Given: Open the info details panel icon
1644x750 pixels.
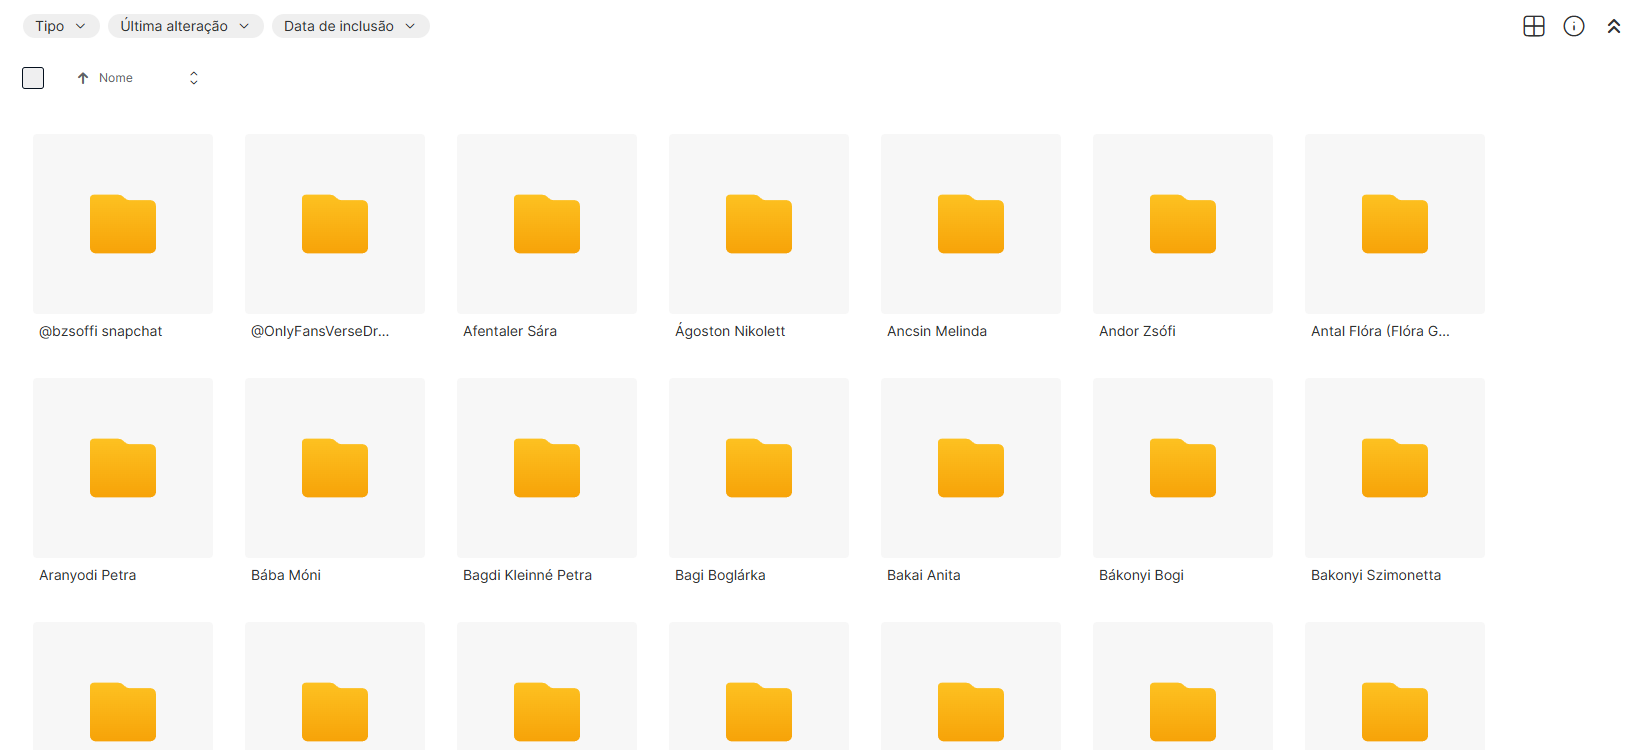Looking at the screenshot, I should (1573, 26).
